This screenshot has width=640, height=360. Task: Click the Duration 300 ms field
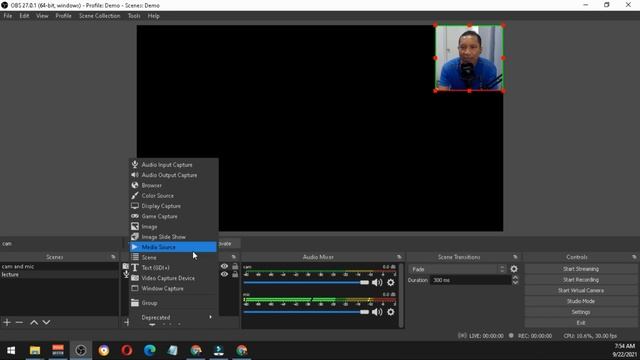pyautogui.click(x=471, y=280)
